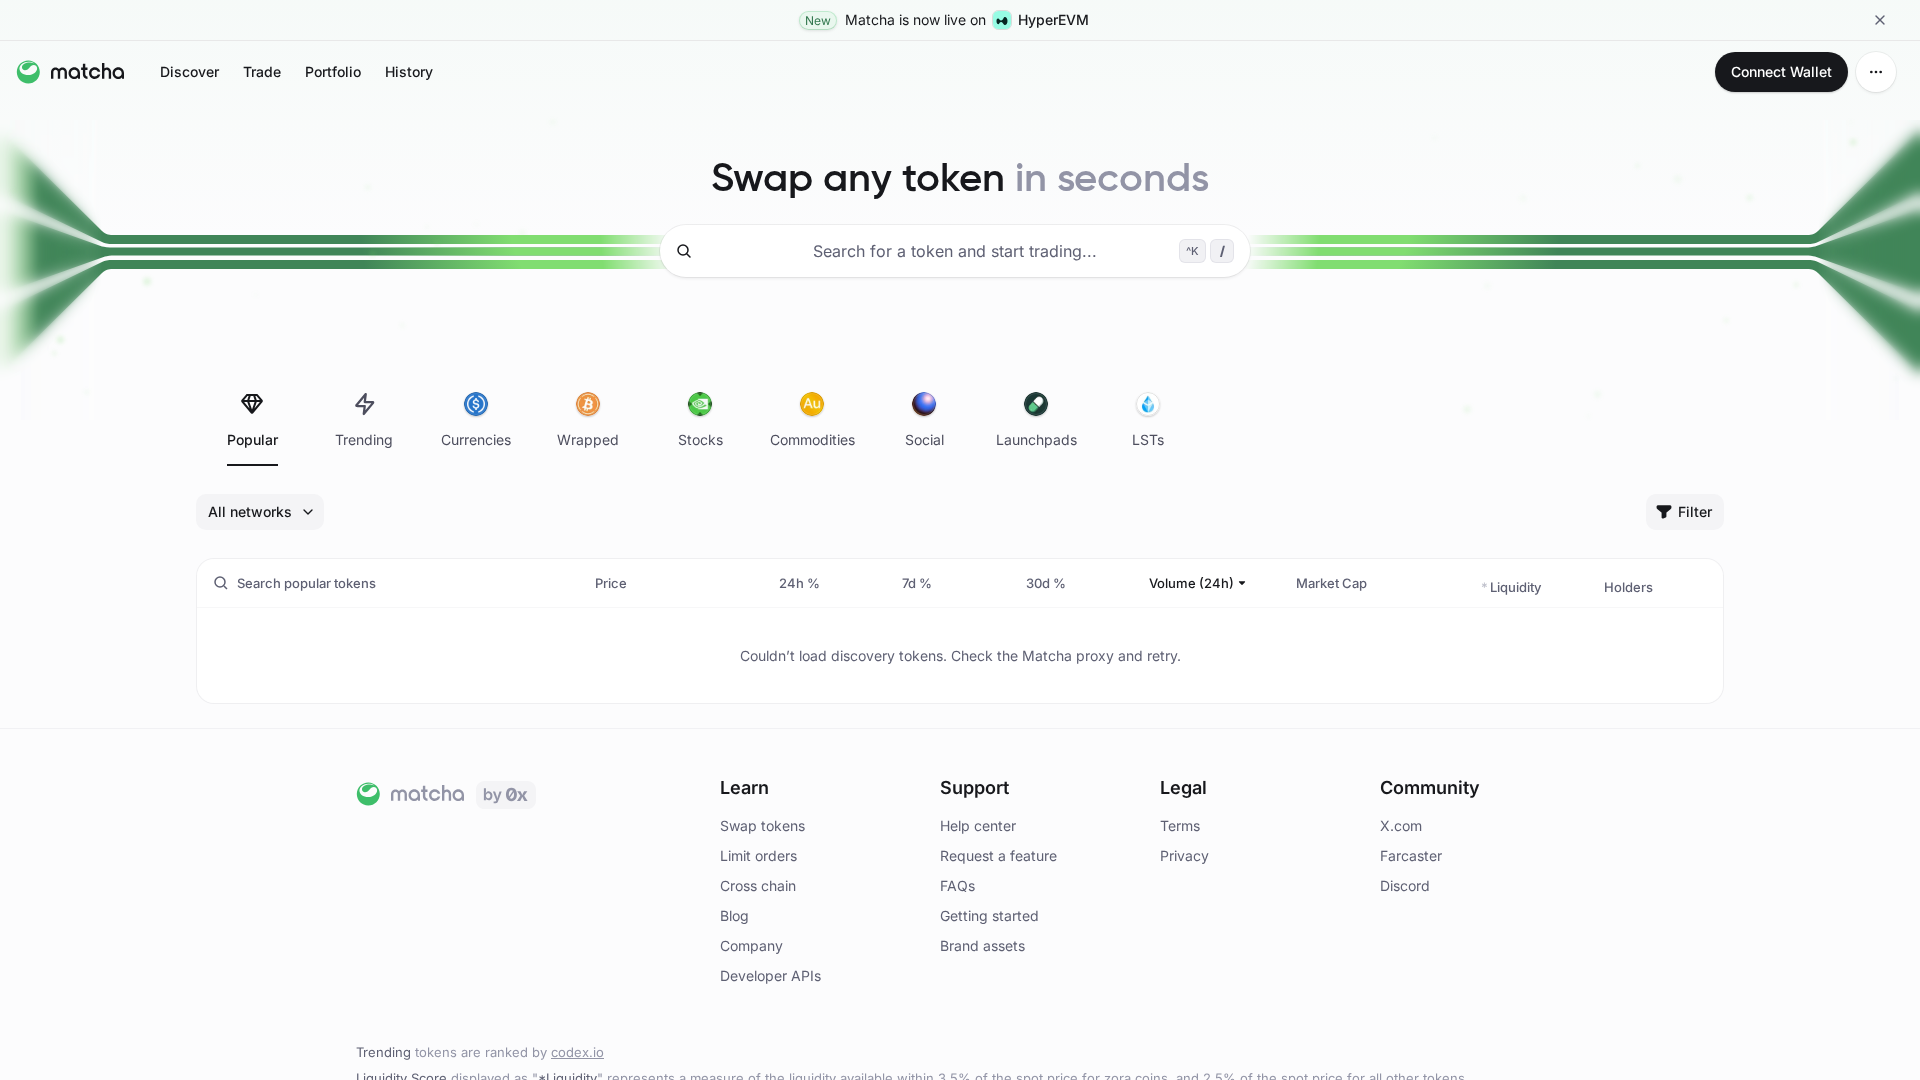The width and height of the screenshot is (1920, 1080).
Task: Open the Help center link
Action: [x=978, y=826]
